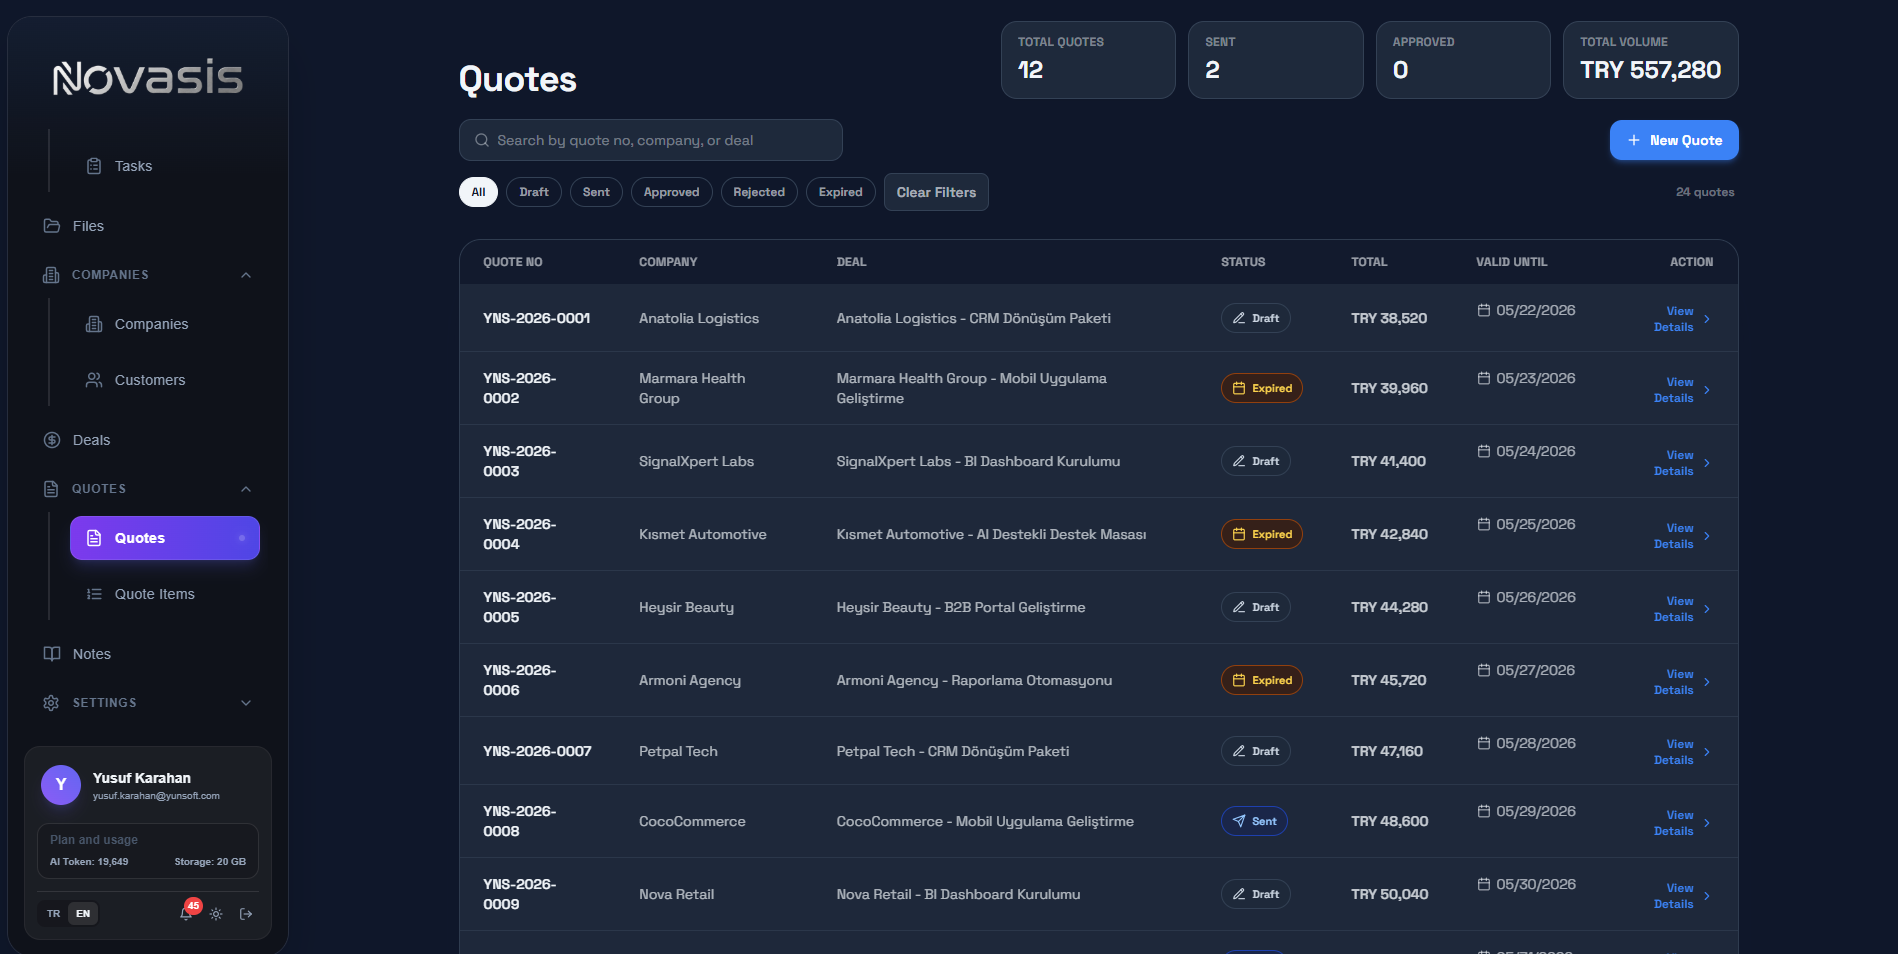Click Clear Filters button
Image resolution: width=1898 pixels, height=954 pixels.
(936, 192)
